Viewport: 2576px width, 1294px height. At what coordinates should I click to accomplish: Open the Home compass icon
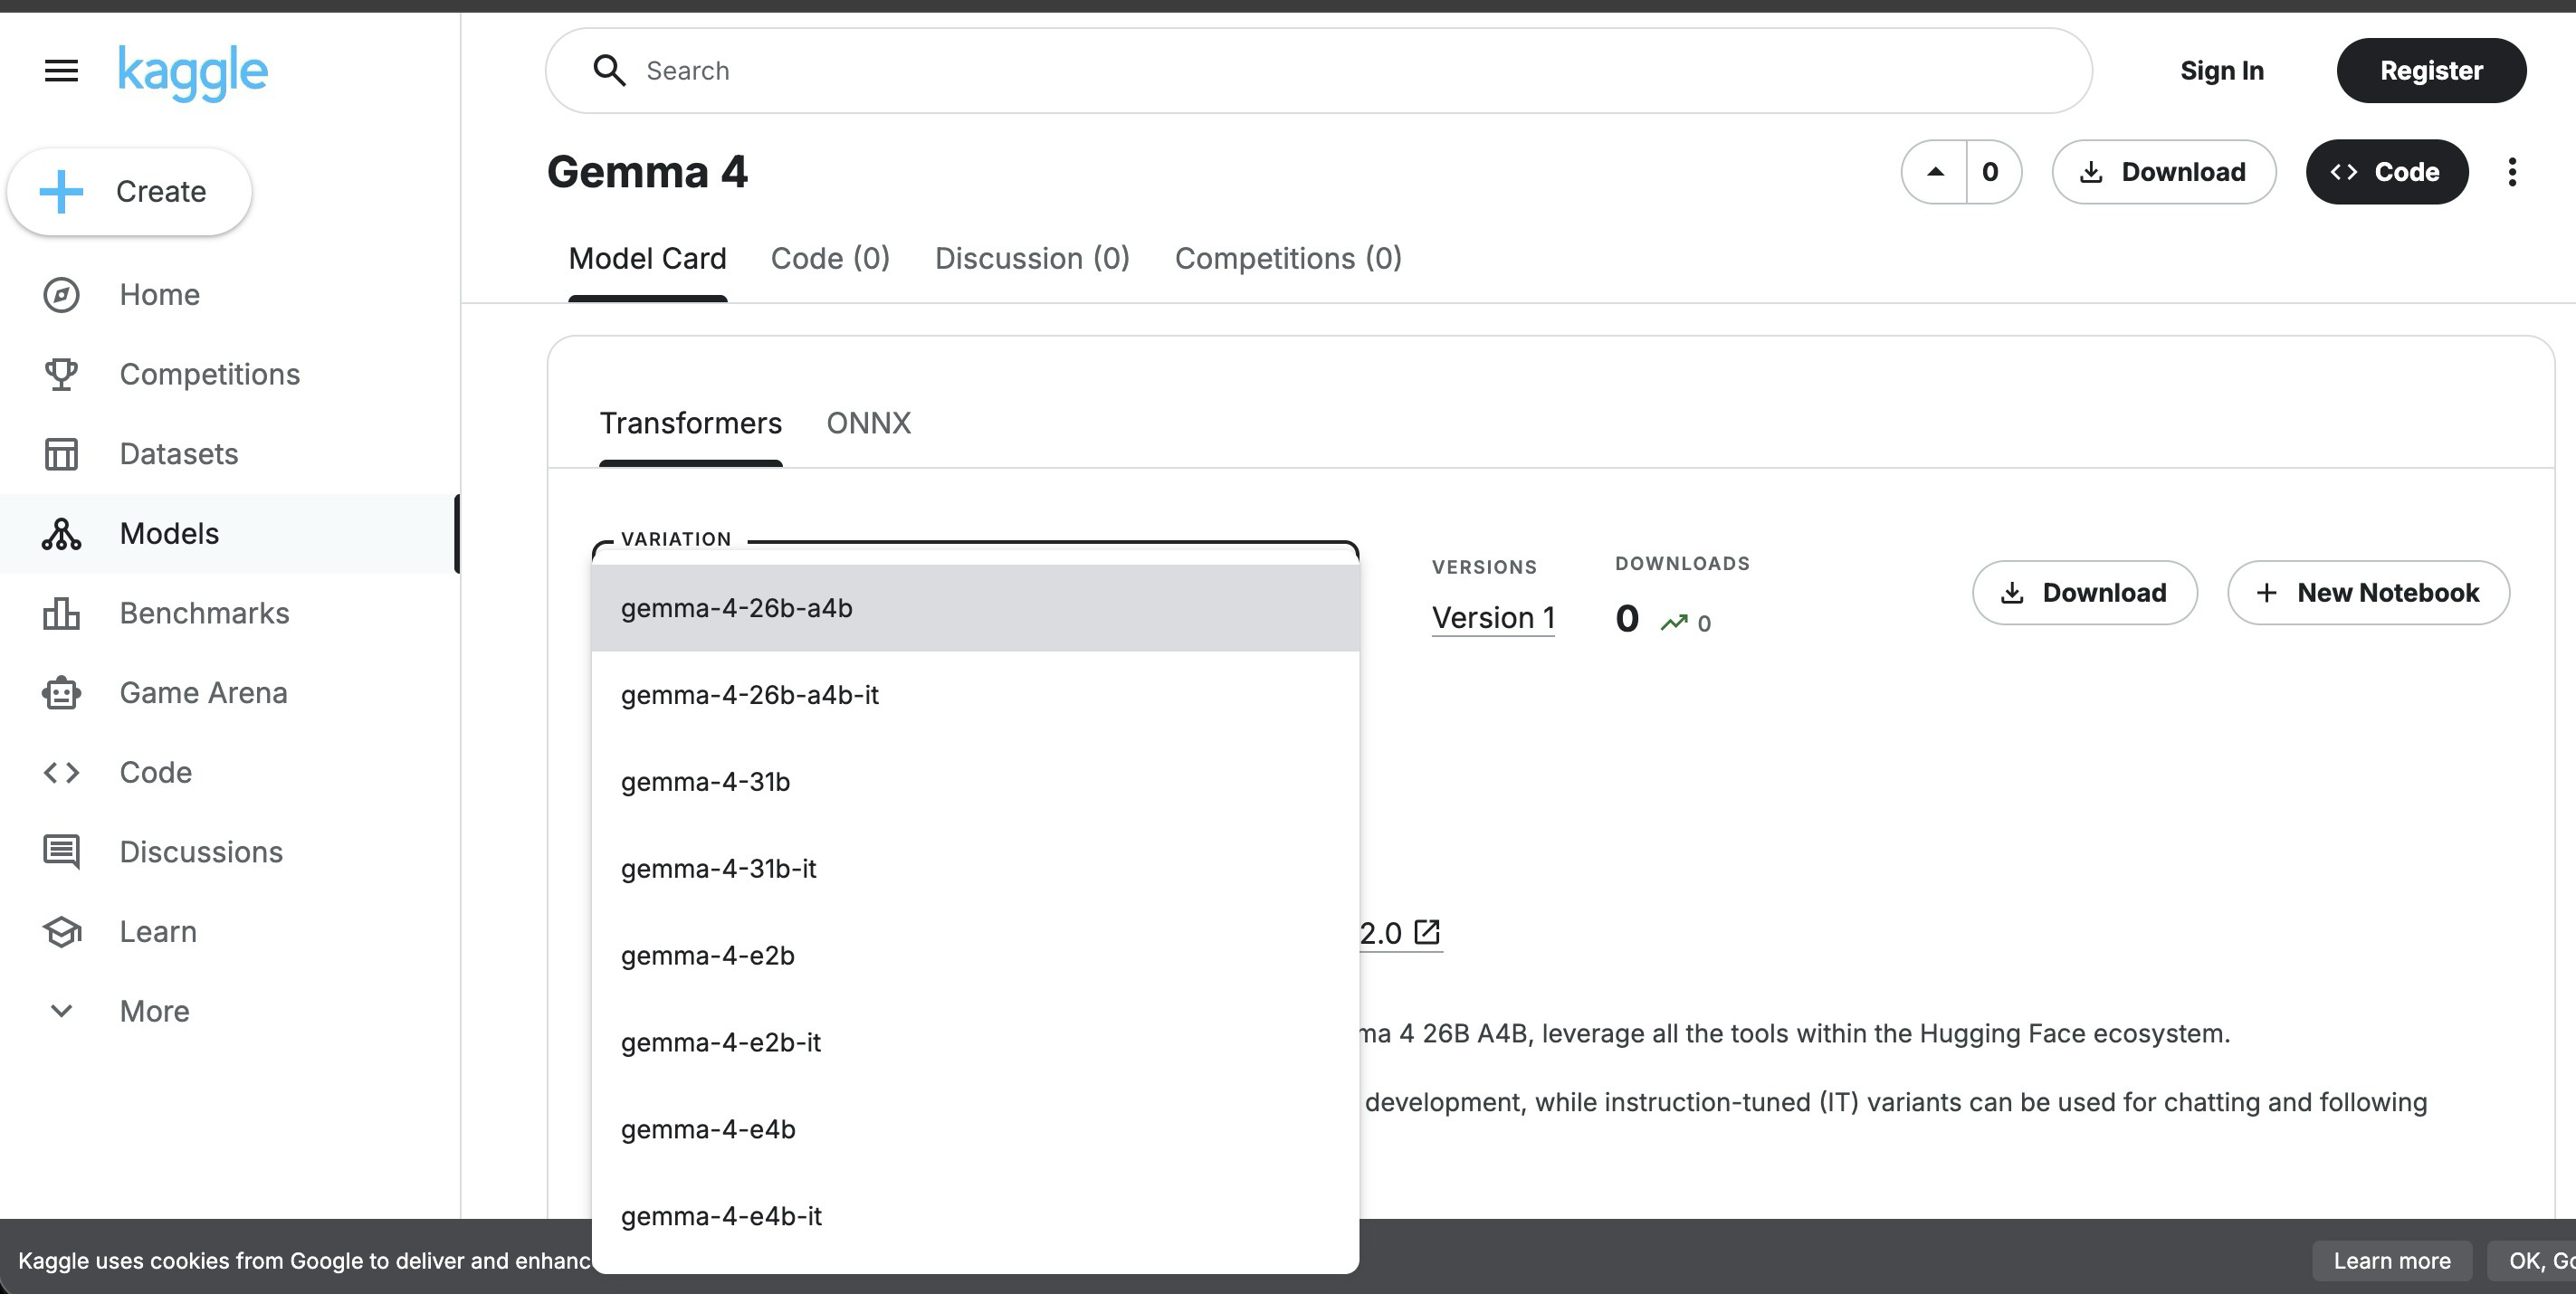coord(61,295)
